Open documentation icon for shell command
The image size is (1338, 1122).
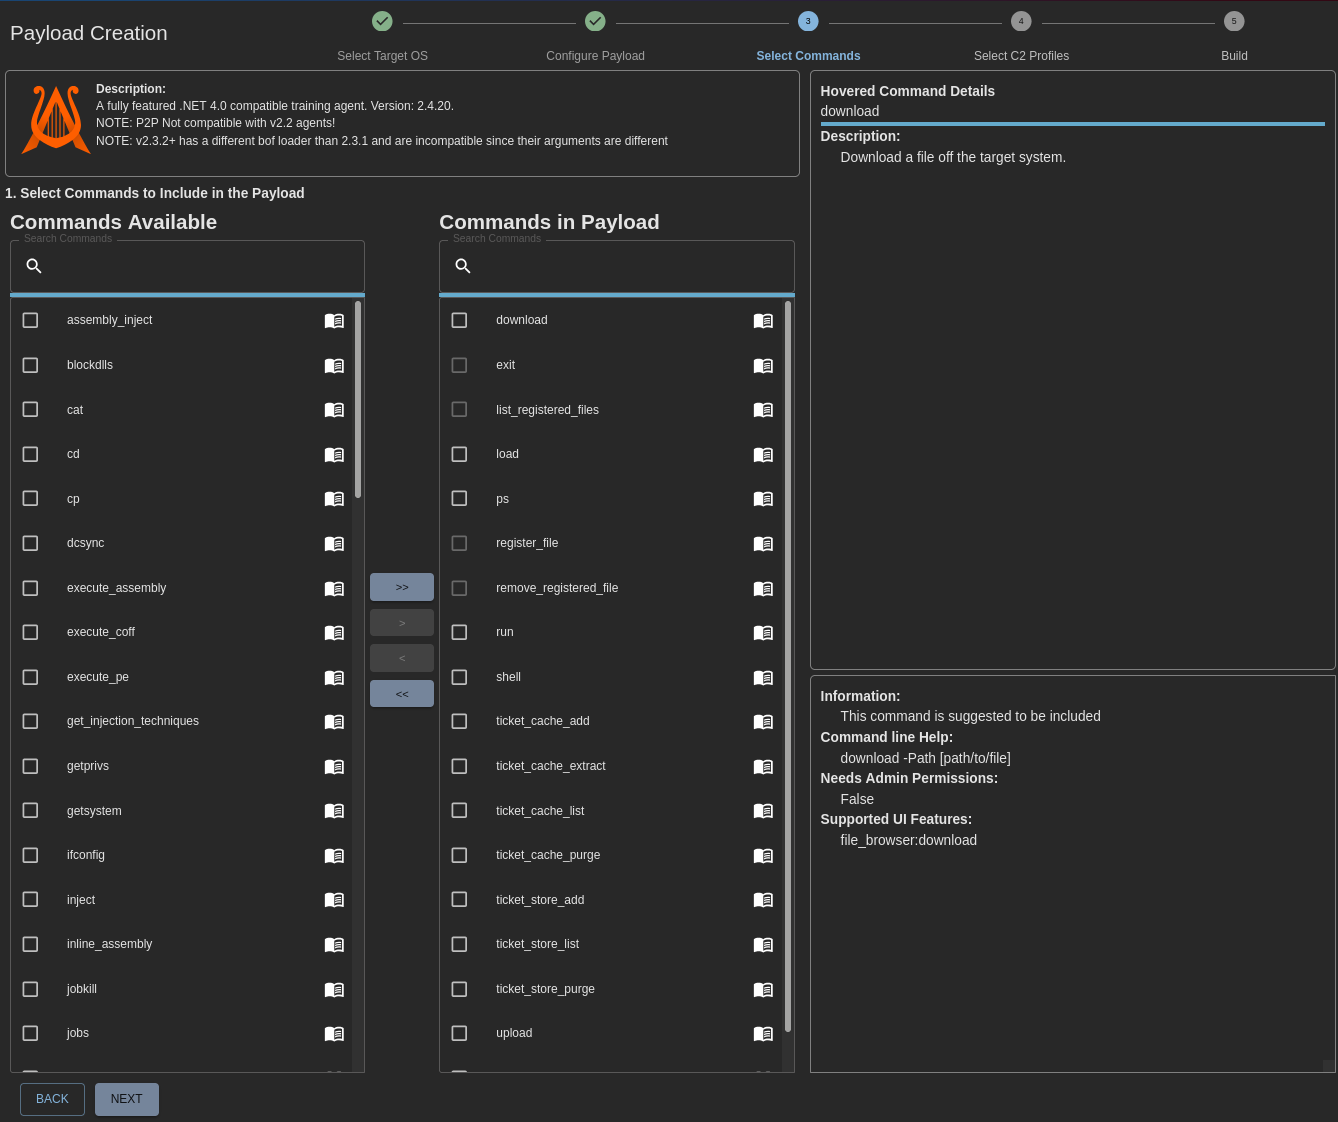[763, 678]
